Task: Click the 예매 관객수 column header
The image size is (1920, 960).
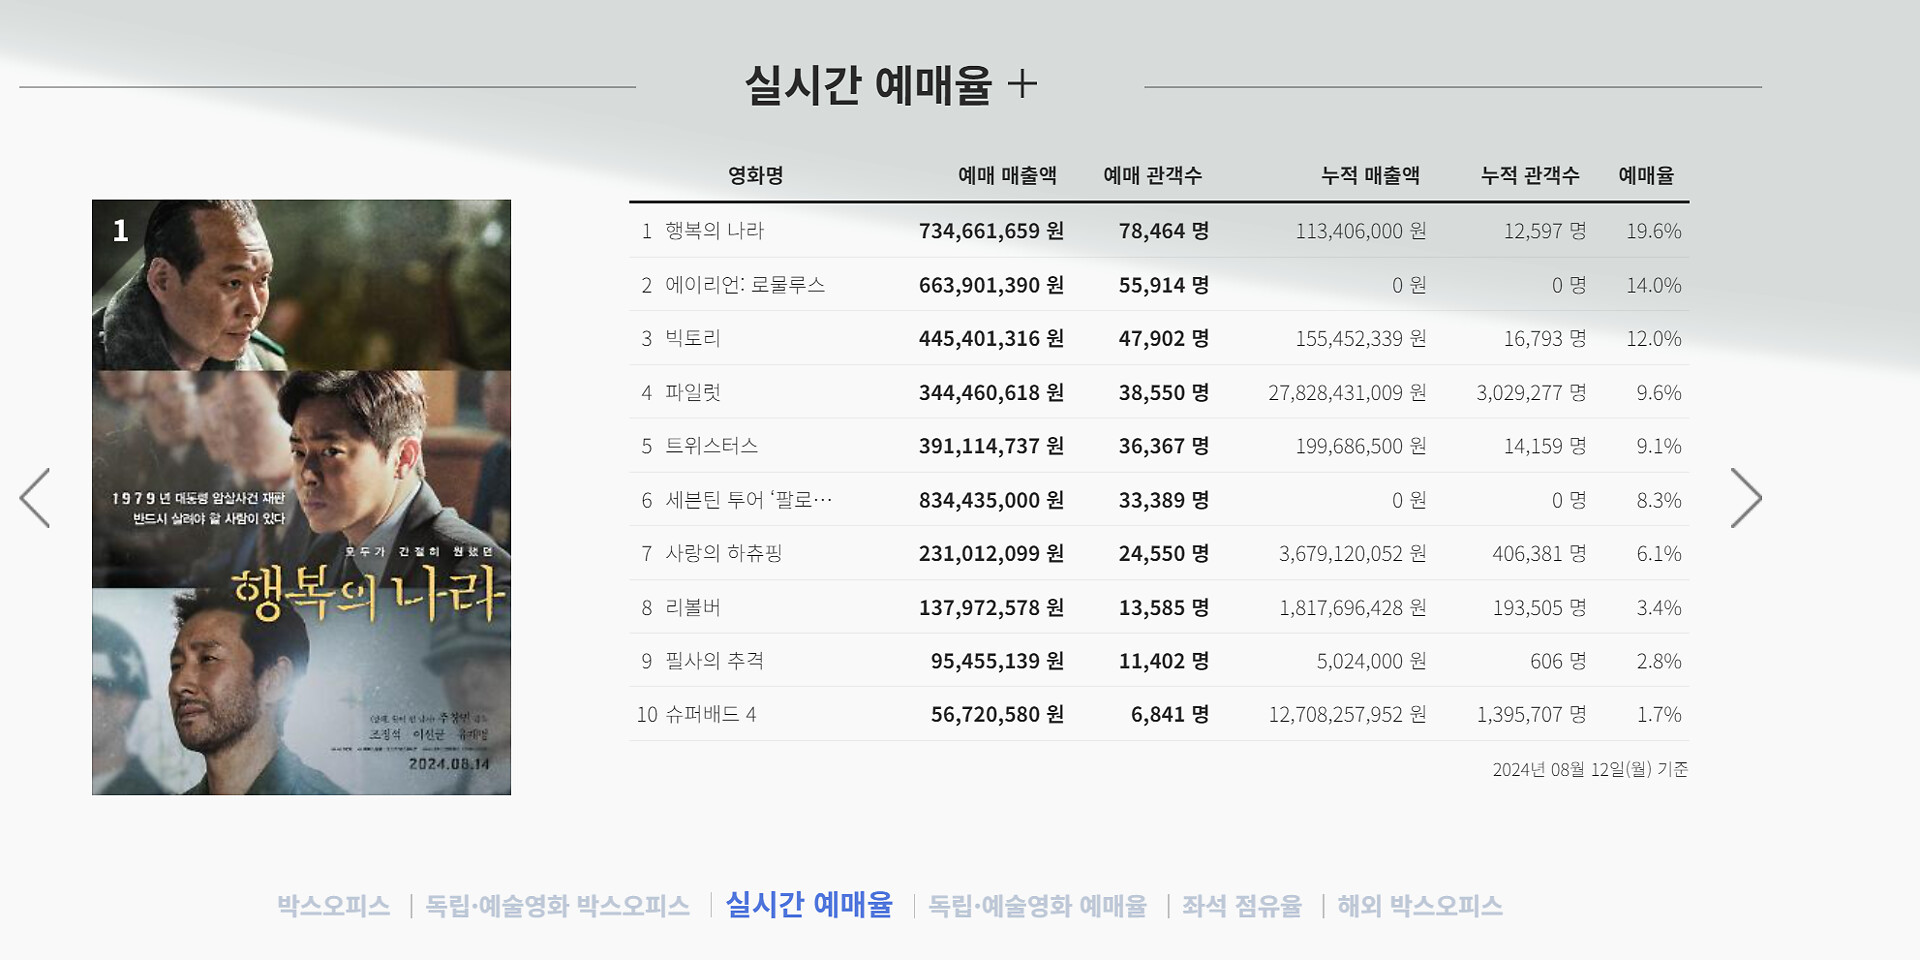Action: click(x=1152, y=176)
